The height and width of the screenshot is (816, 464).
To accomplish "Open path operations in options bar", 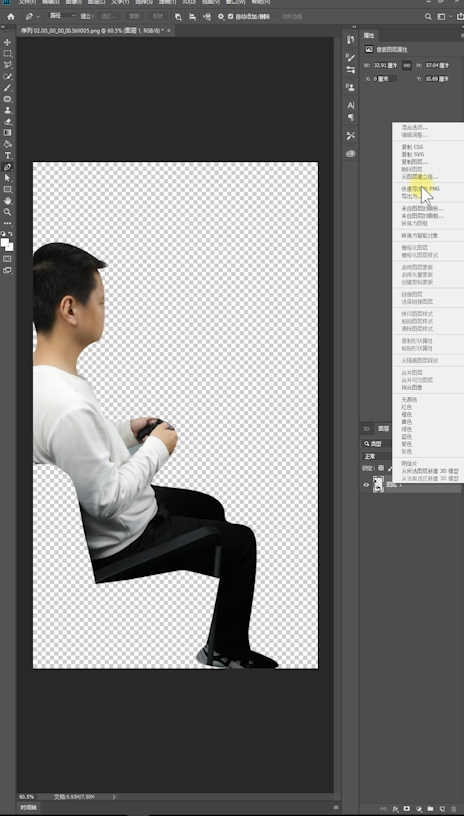I will tap(178, 17).
